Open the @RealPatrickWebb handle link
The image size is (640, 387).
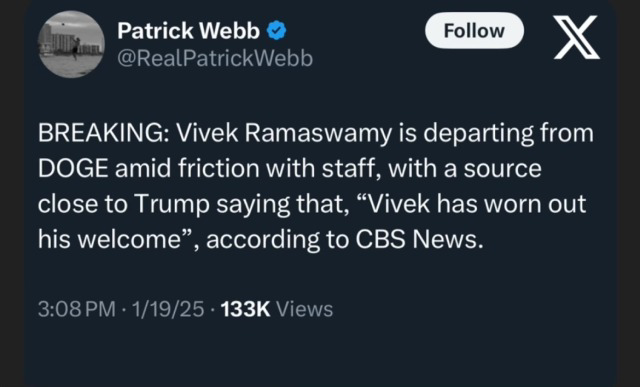(x=215, y=58)
